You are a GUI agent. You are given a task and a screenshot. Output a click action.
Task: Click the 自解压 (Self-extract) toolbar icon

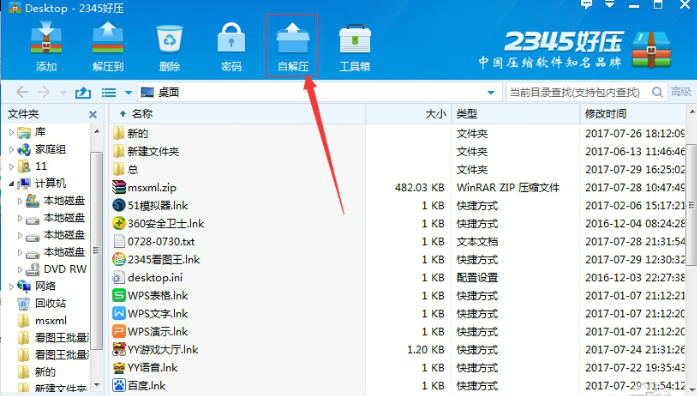click(x=292, y=46)
